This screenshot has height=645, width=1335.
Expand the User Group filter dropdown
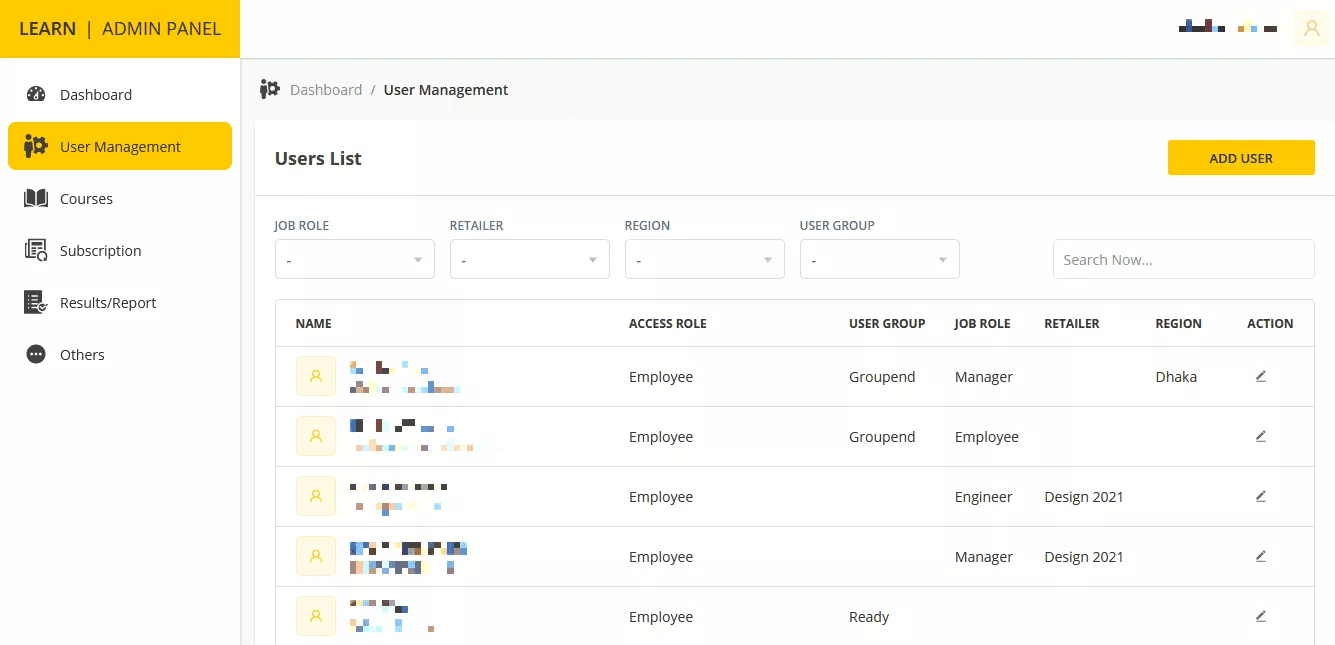tap(879, 260)
